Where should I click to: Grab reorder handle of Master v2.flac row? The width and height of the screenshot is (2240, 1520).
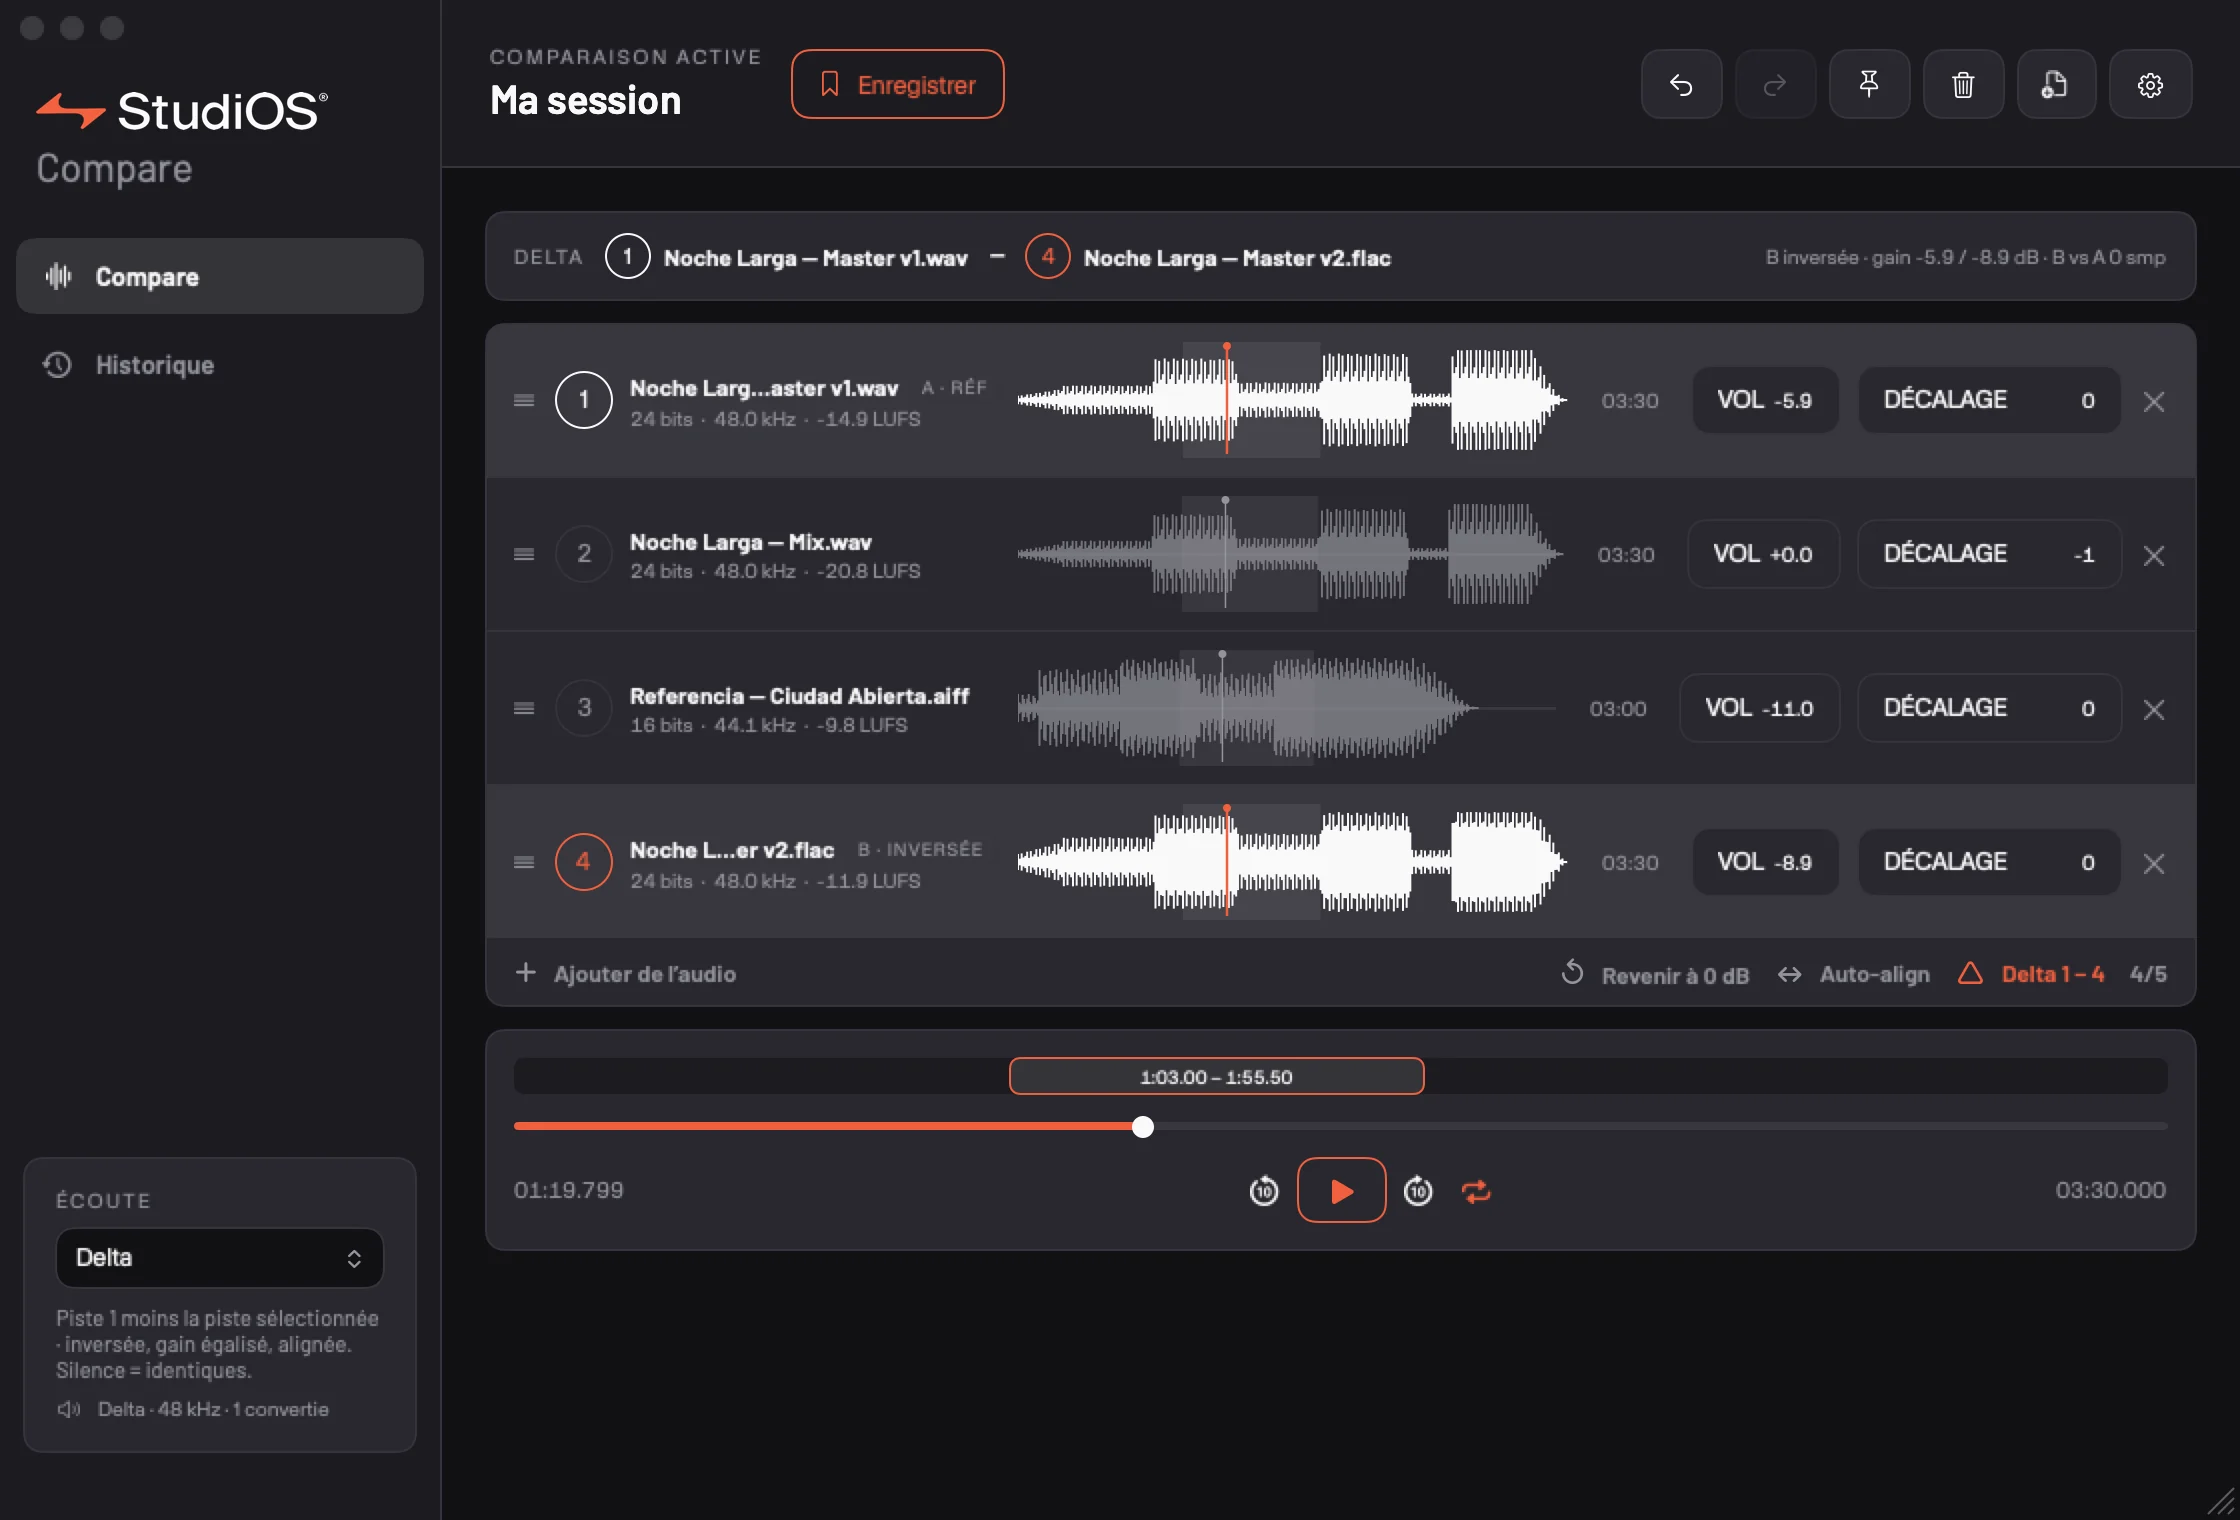pyautogui.click(x=524, y=863)
